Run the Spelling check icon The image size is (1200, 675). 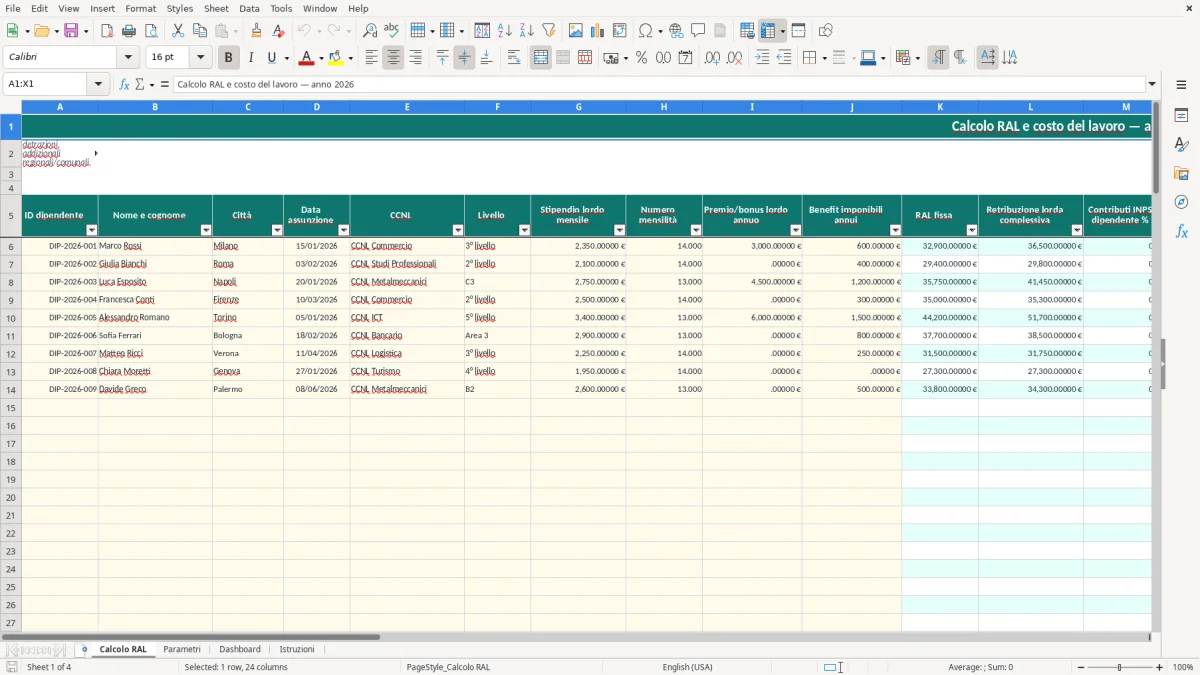pos(392,31)
